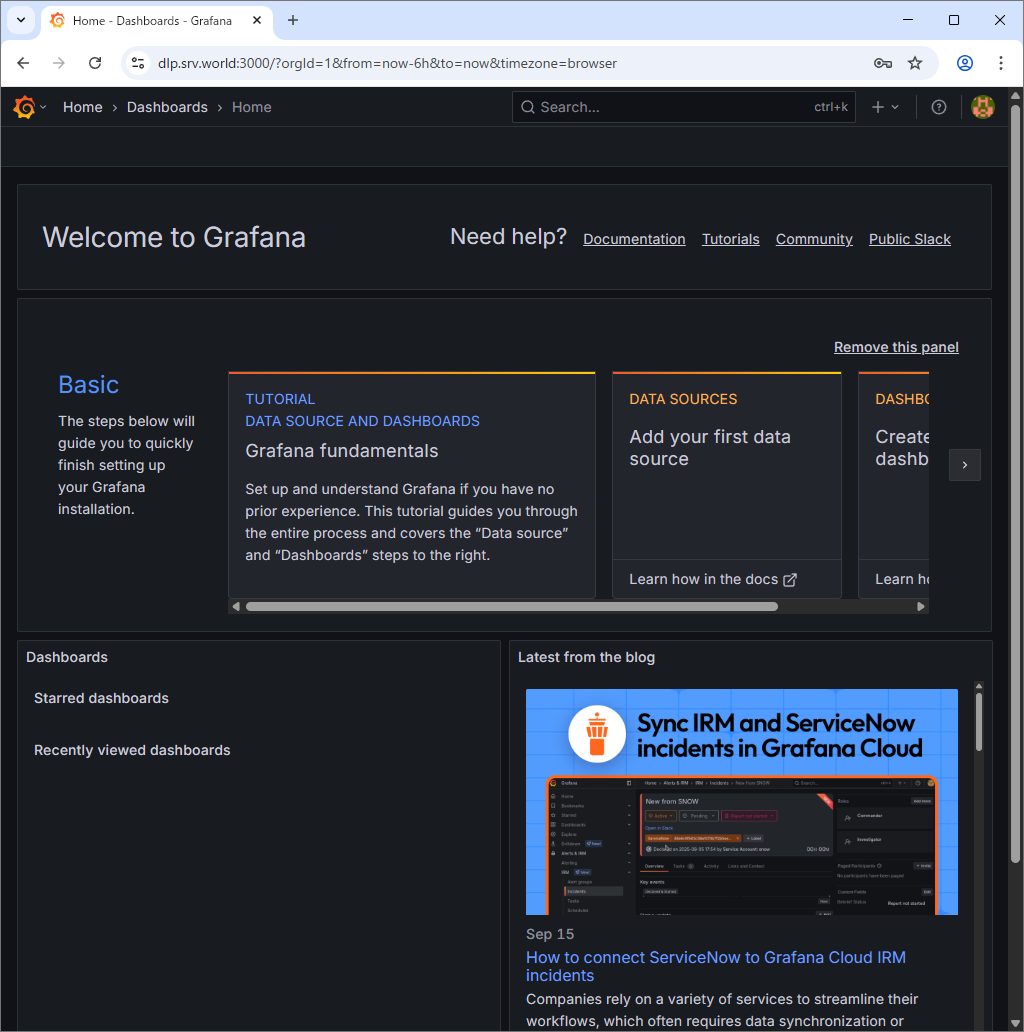Visit the Community link
The image size is (1024, 1032).
pyautogui.click(x=814, y=239)
